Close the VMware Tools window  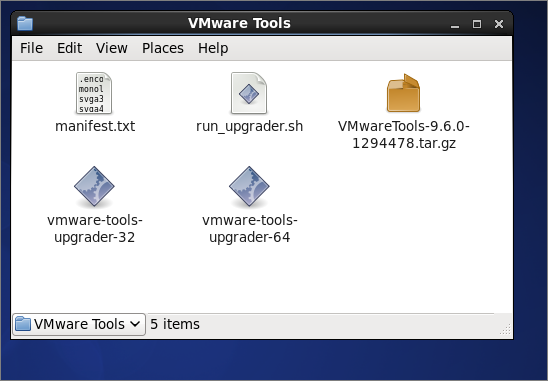point(499,24)
